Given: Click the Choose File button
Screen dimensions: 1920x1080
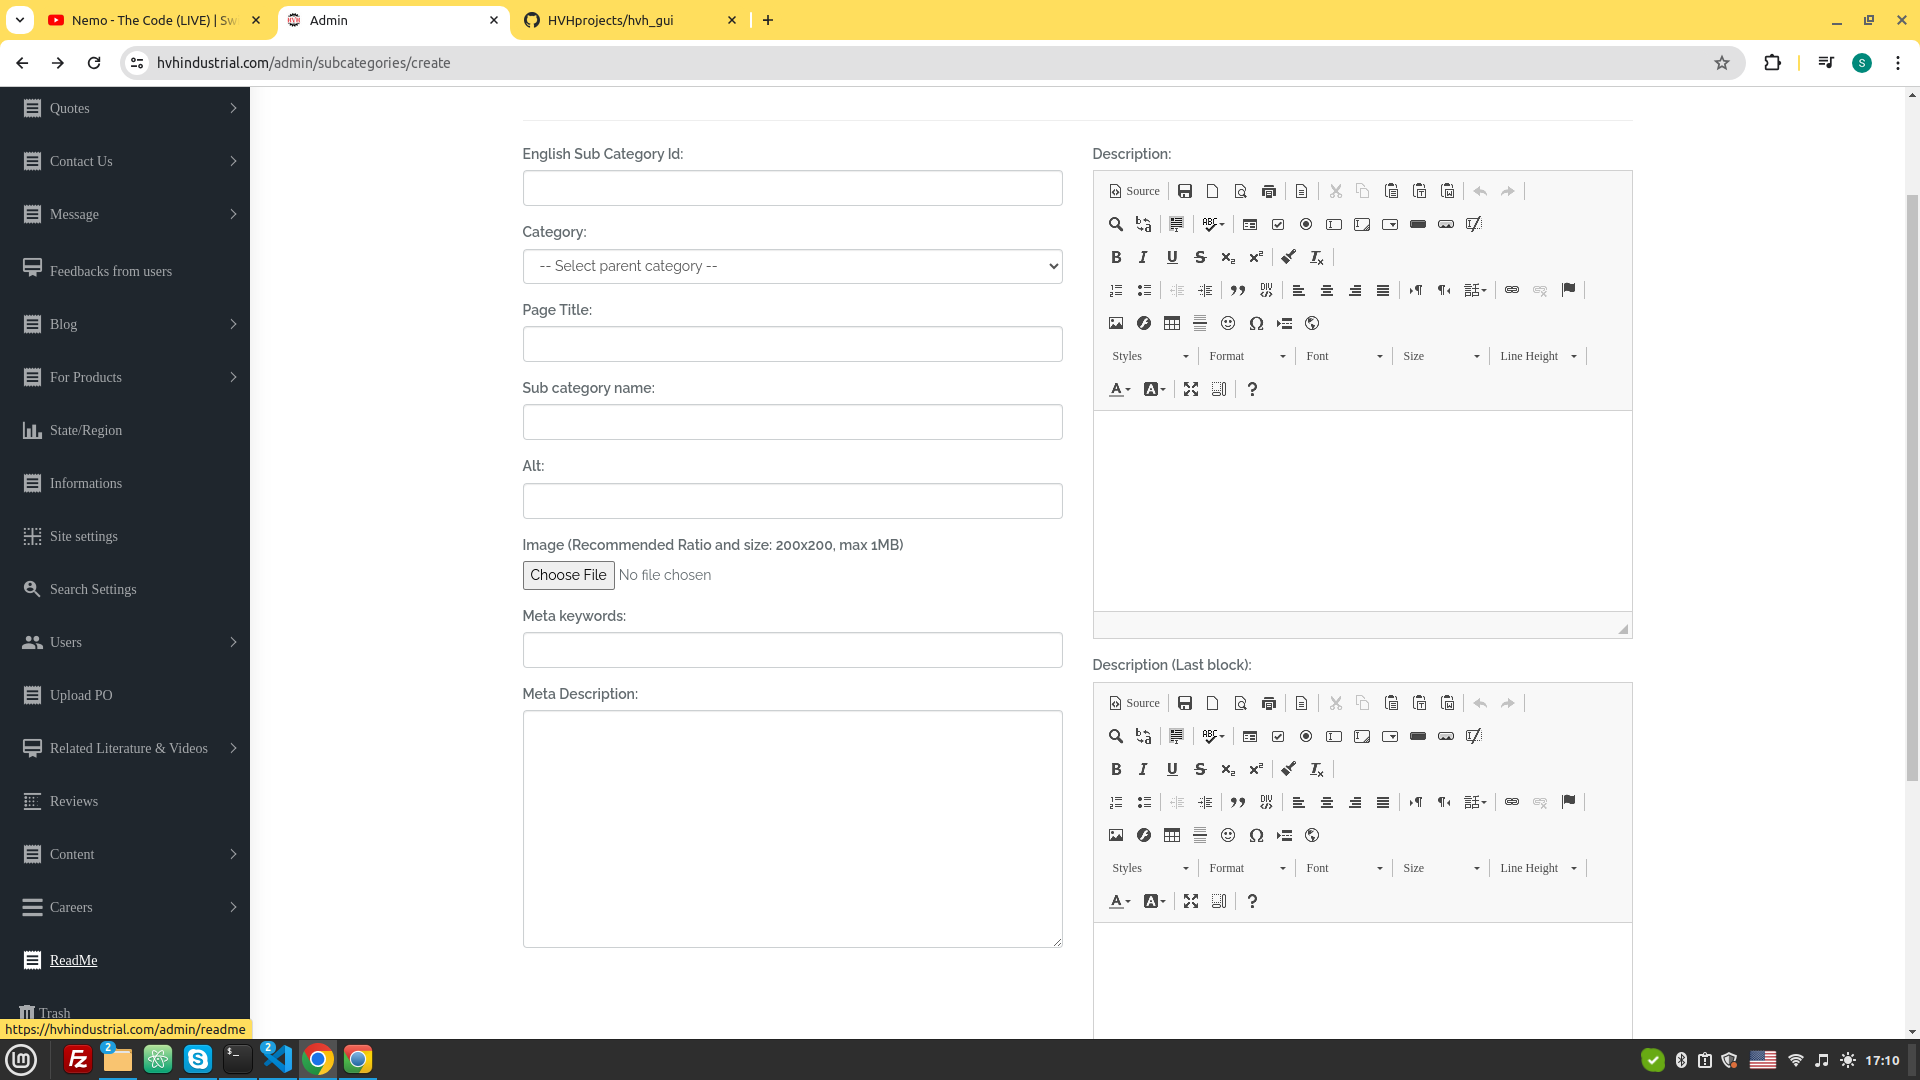Looking at the screenshot, I should (x=568, y=575).
